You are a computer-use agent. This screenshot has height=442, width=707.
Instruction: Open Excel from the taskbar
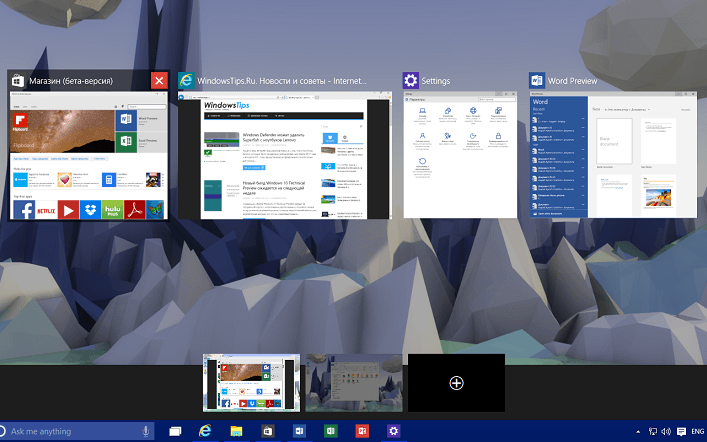(x=330, y=431)
